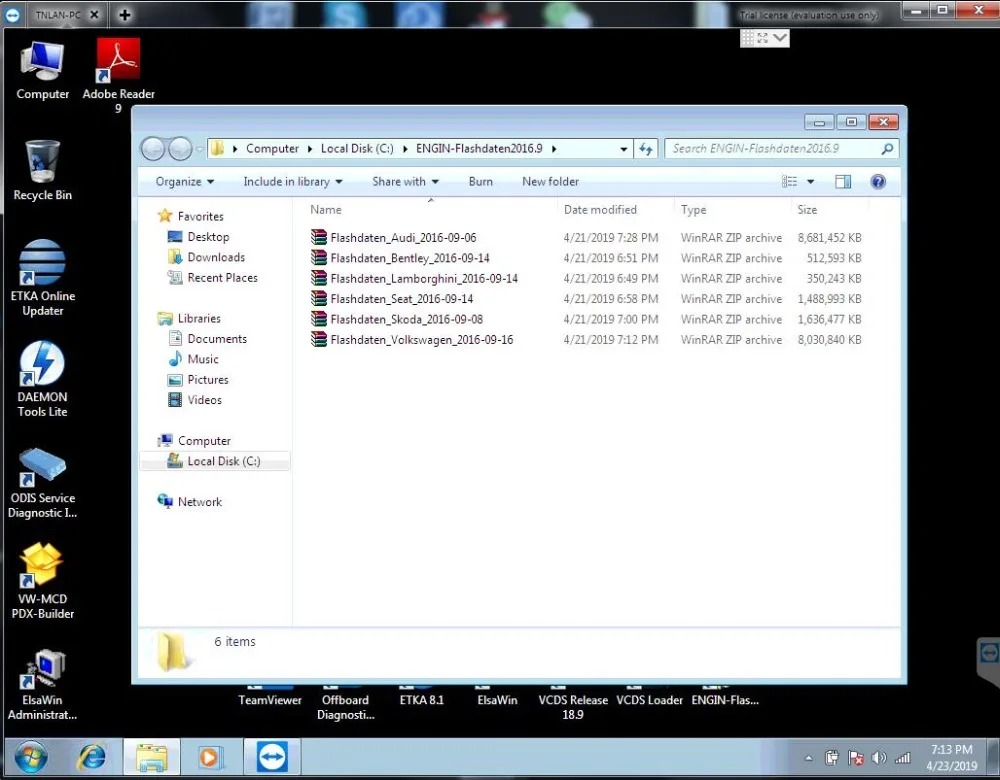Viewport: 1000px width, 780px height.
Task: Sort by Name column header
Action: click(326, 210)
